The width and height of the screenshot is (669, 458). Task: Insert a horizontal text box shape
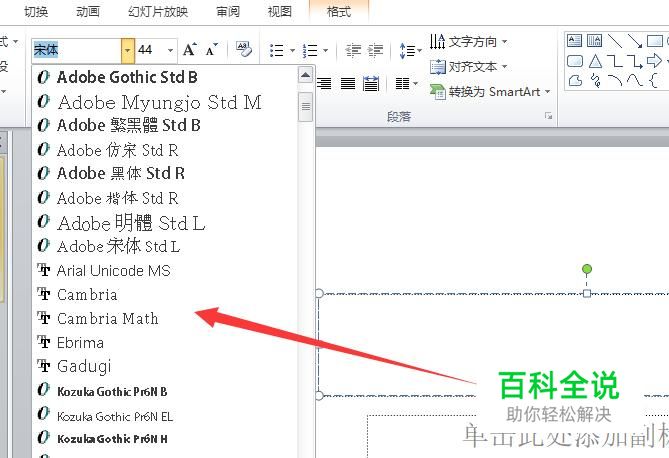(574, 41)
